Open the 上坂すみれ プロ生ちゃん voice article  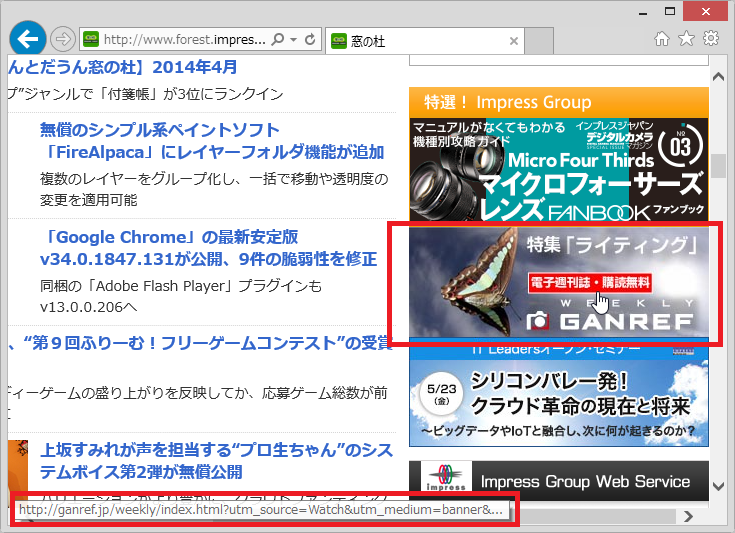217,460
